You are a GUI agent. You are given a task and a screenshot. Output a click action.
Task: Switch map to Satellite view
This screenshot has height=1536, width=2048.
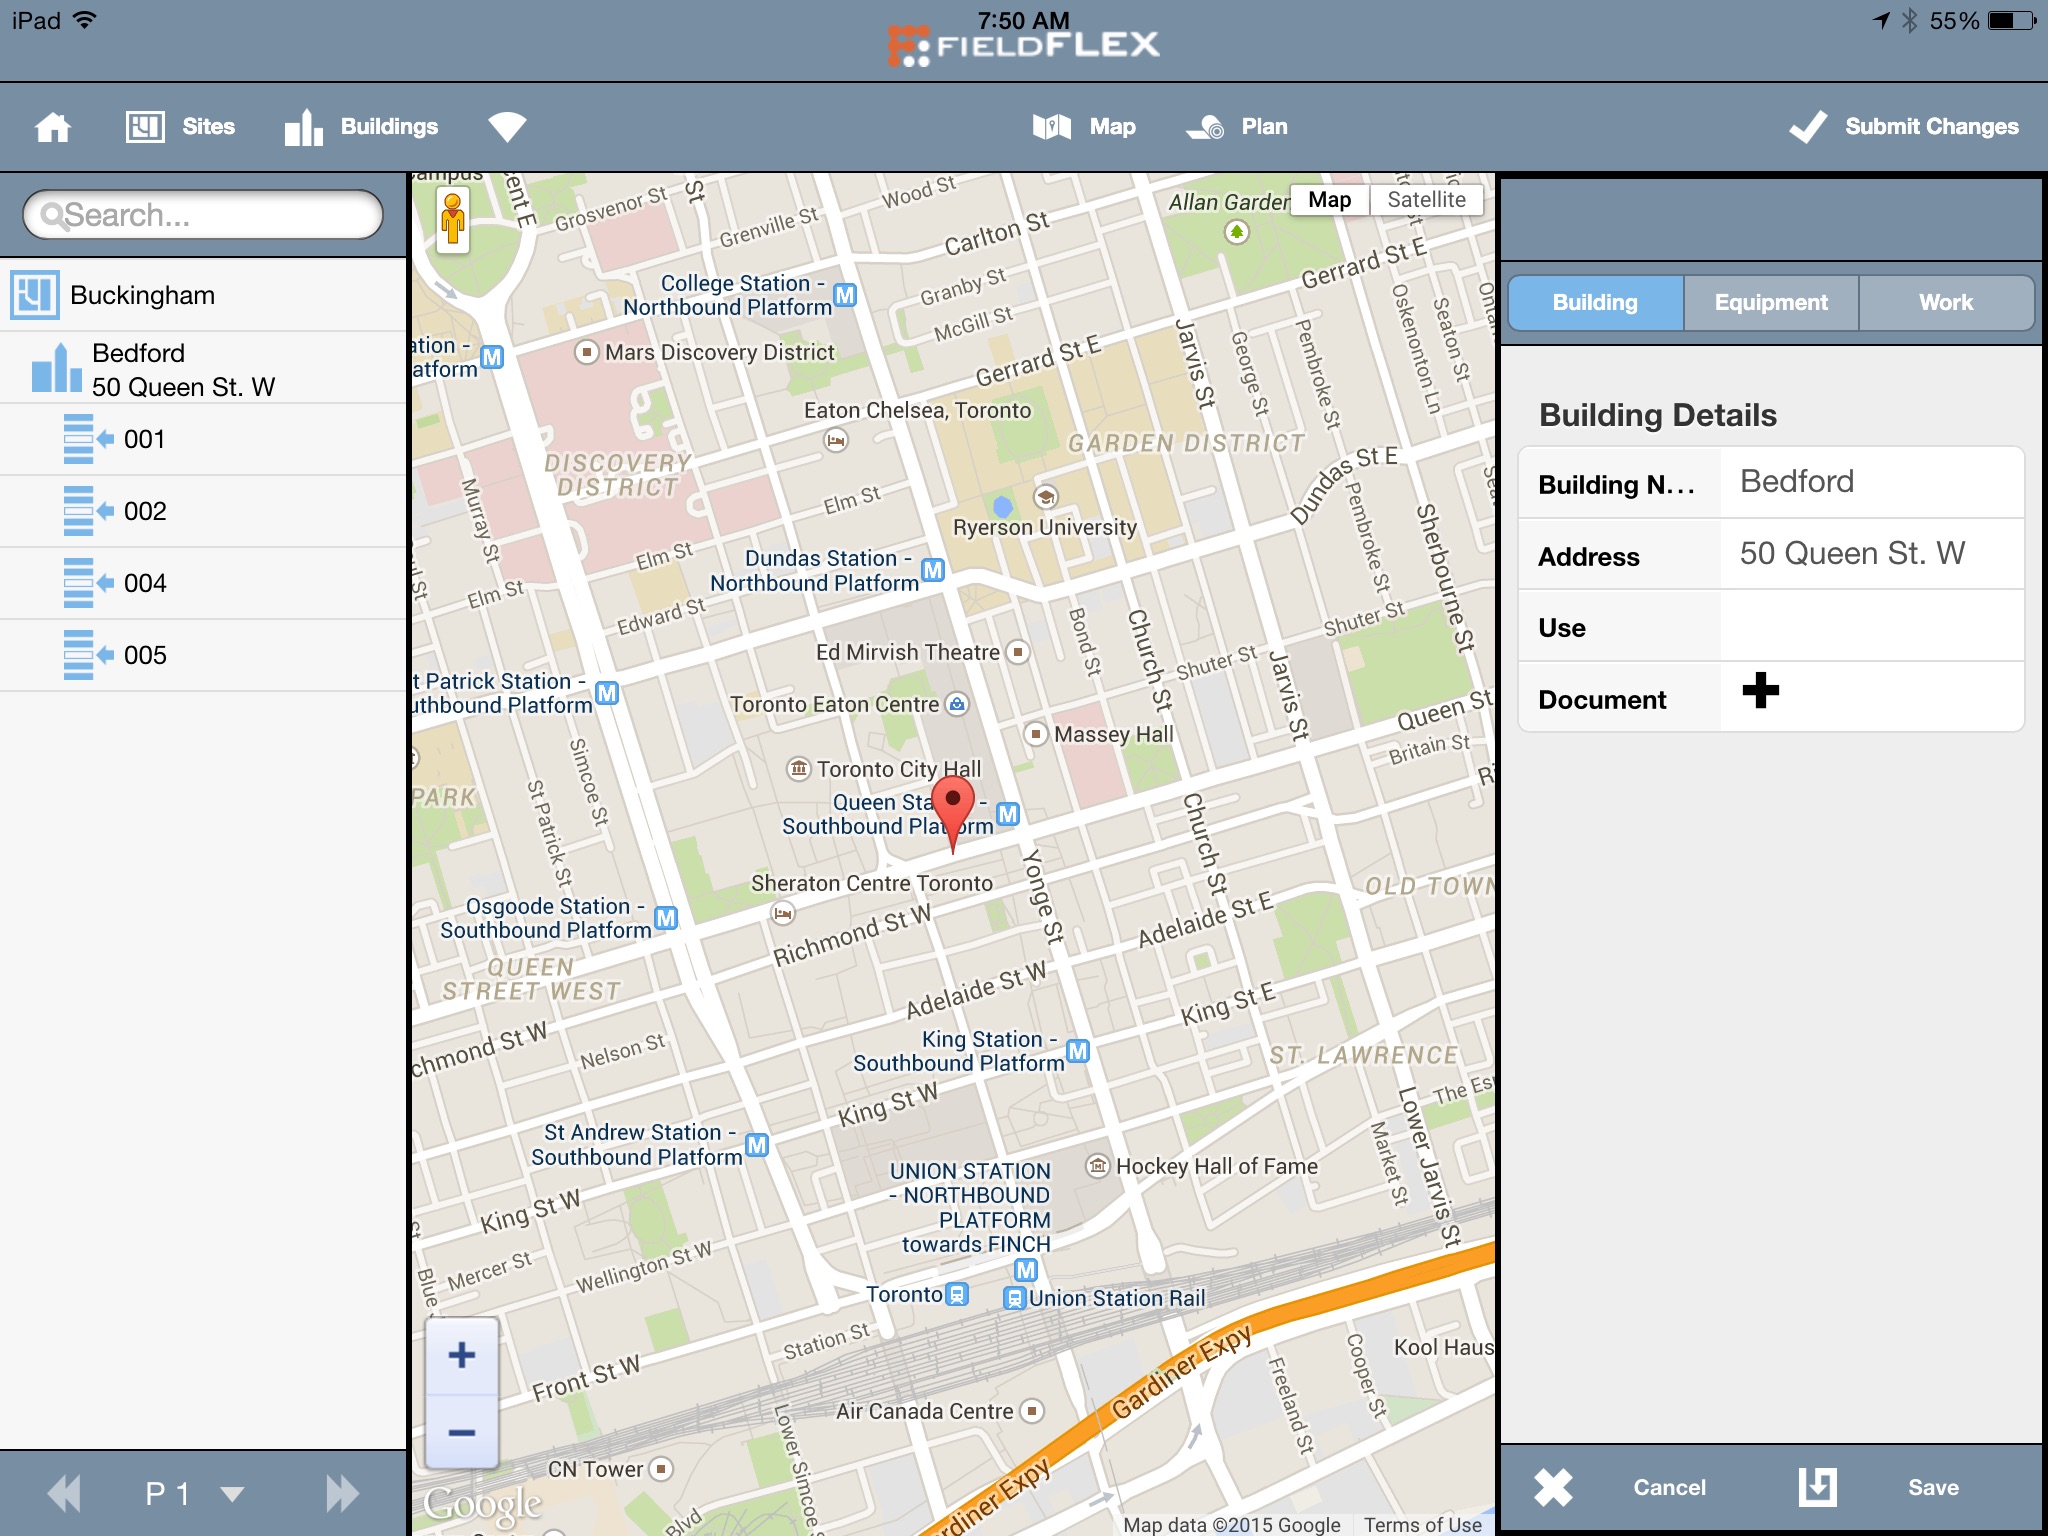click(1426, 200)
